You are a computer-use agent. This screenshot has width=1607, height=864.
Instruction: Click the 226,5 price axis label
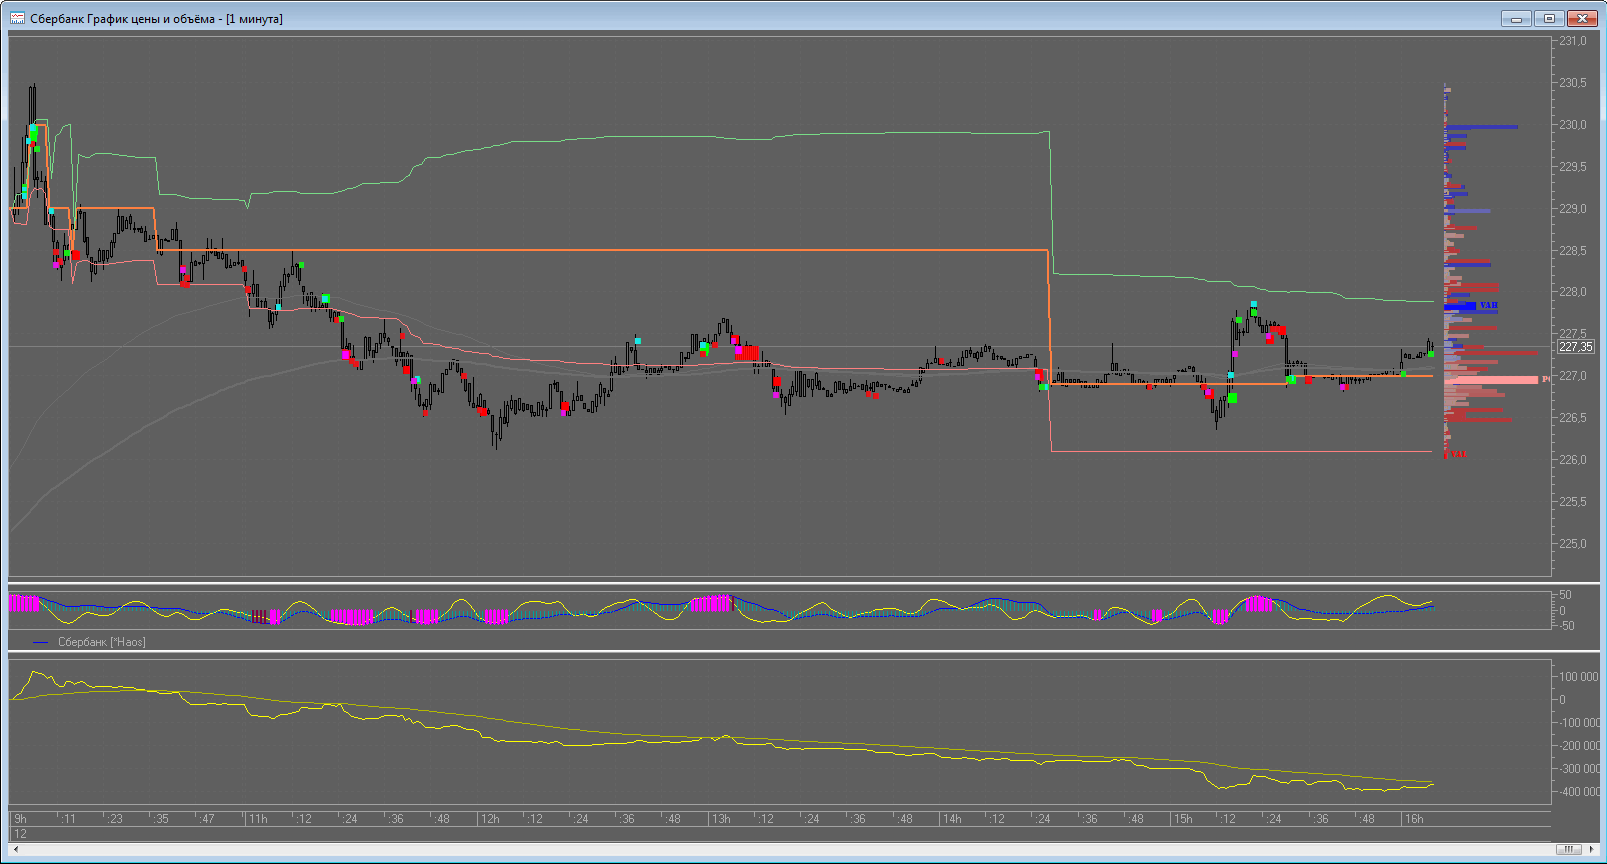1573,418
